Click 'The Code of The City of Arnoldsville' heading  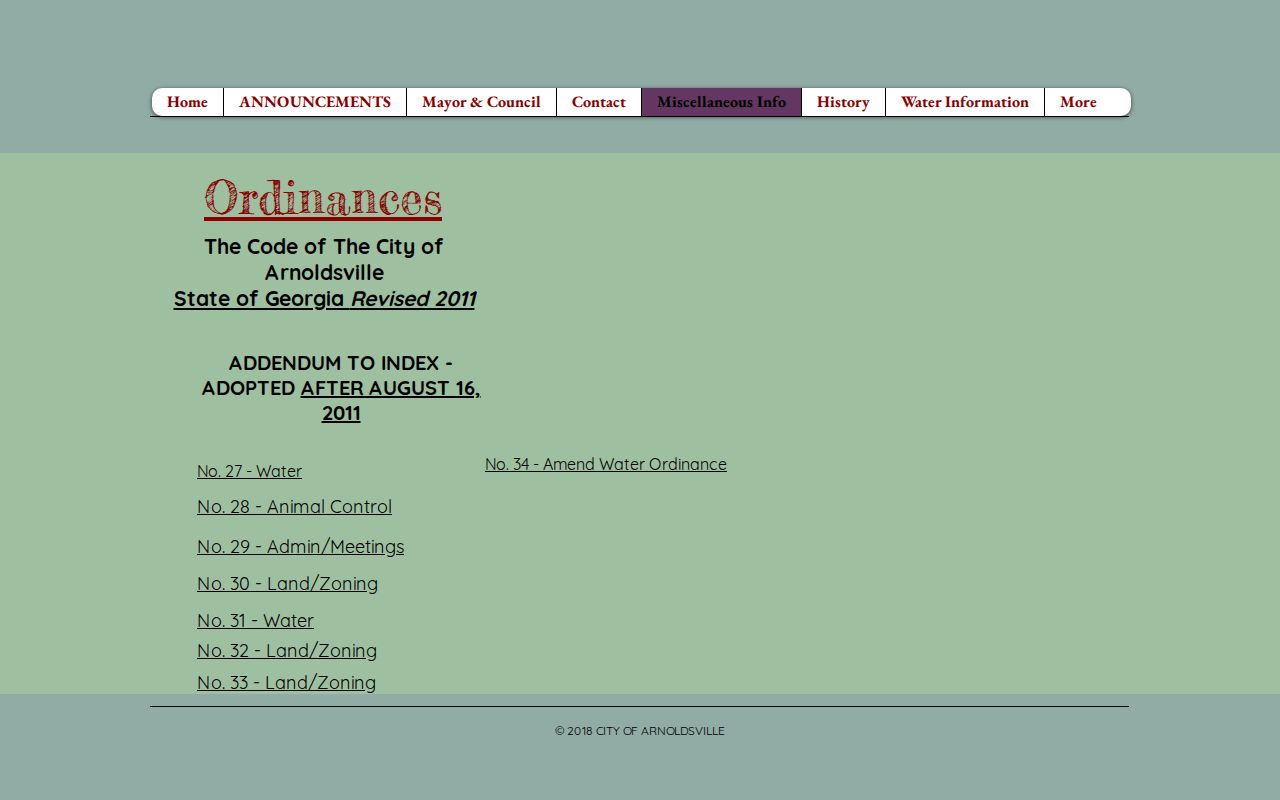[x=324, y=259]
